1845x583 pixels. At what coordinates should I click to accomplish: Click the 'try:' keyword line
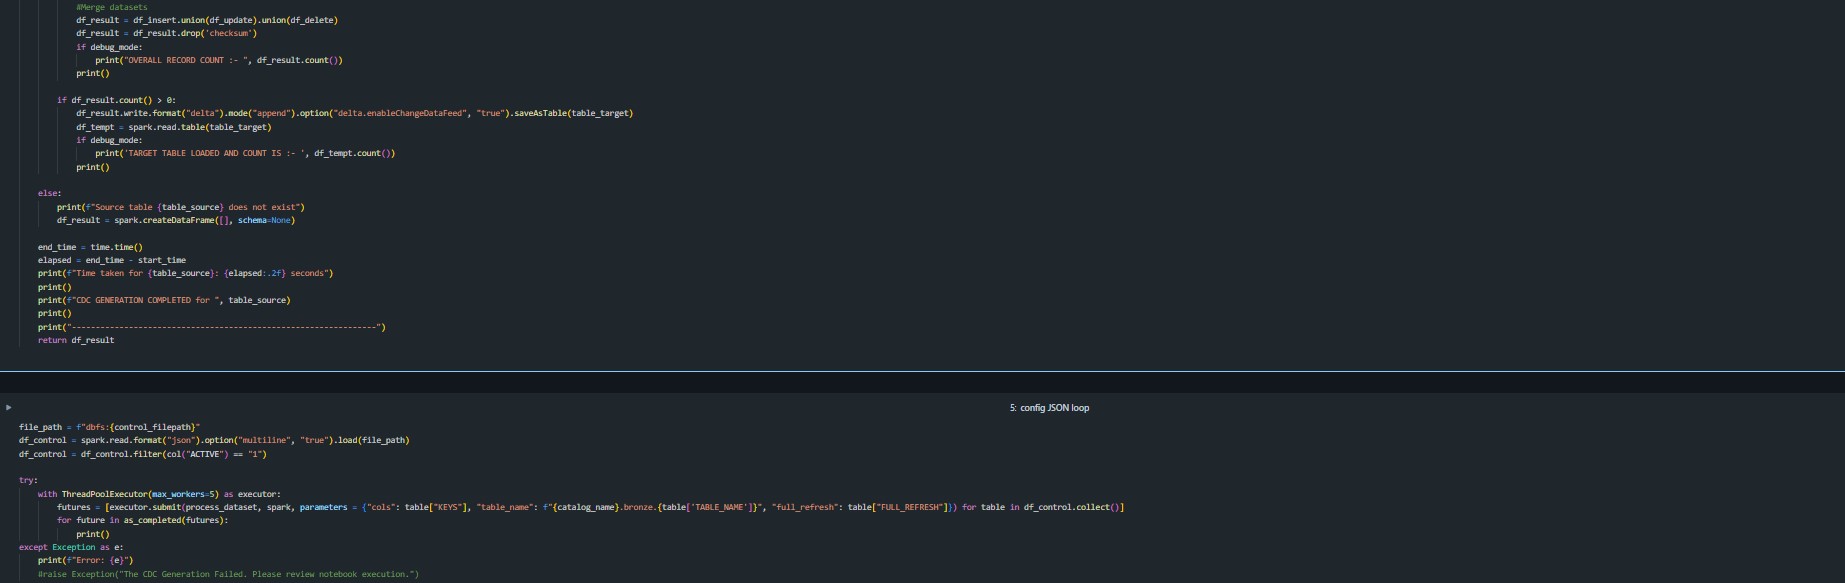28,480
